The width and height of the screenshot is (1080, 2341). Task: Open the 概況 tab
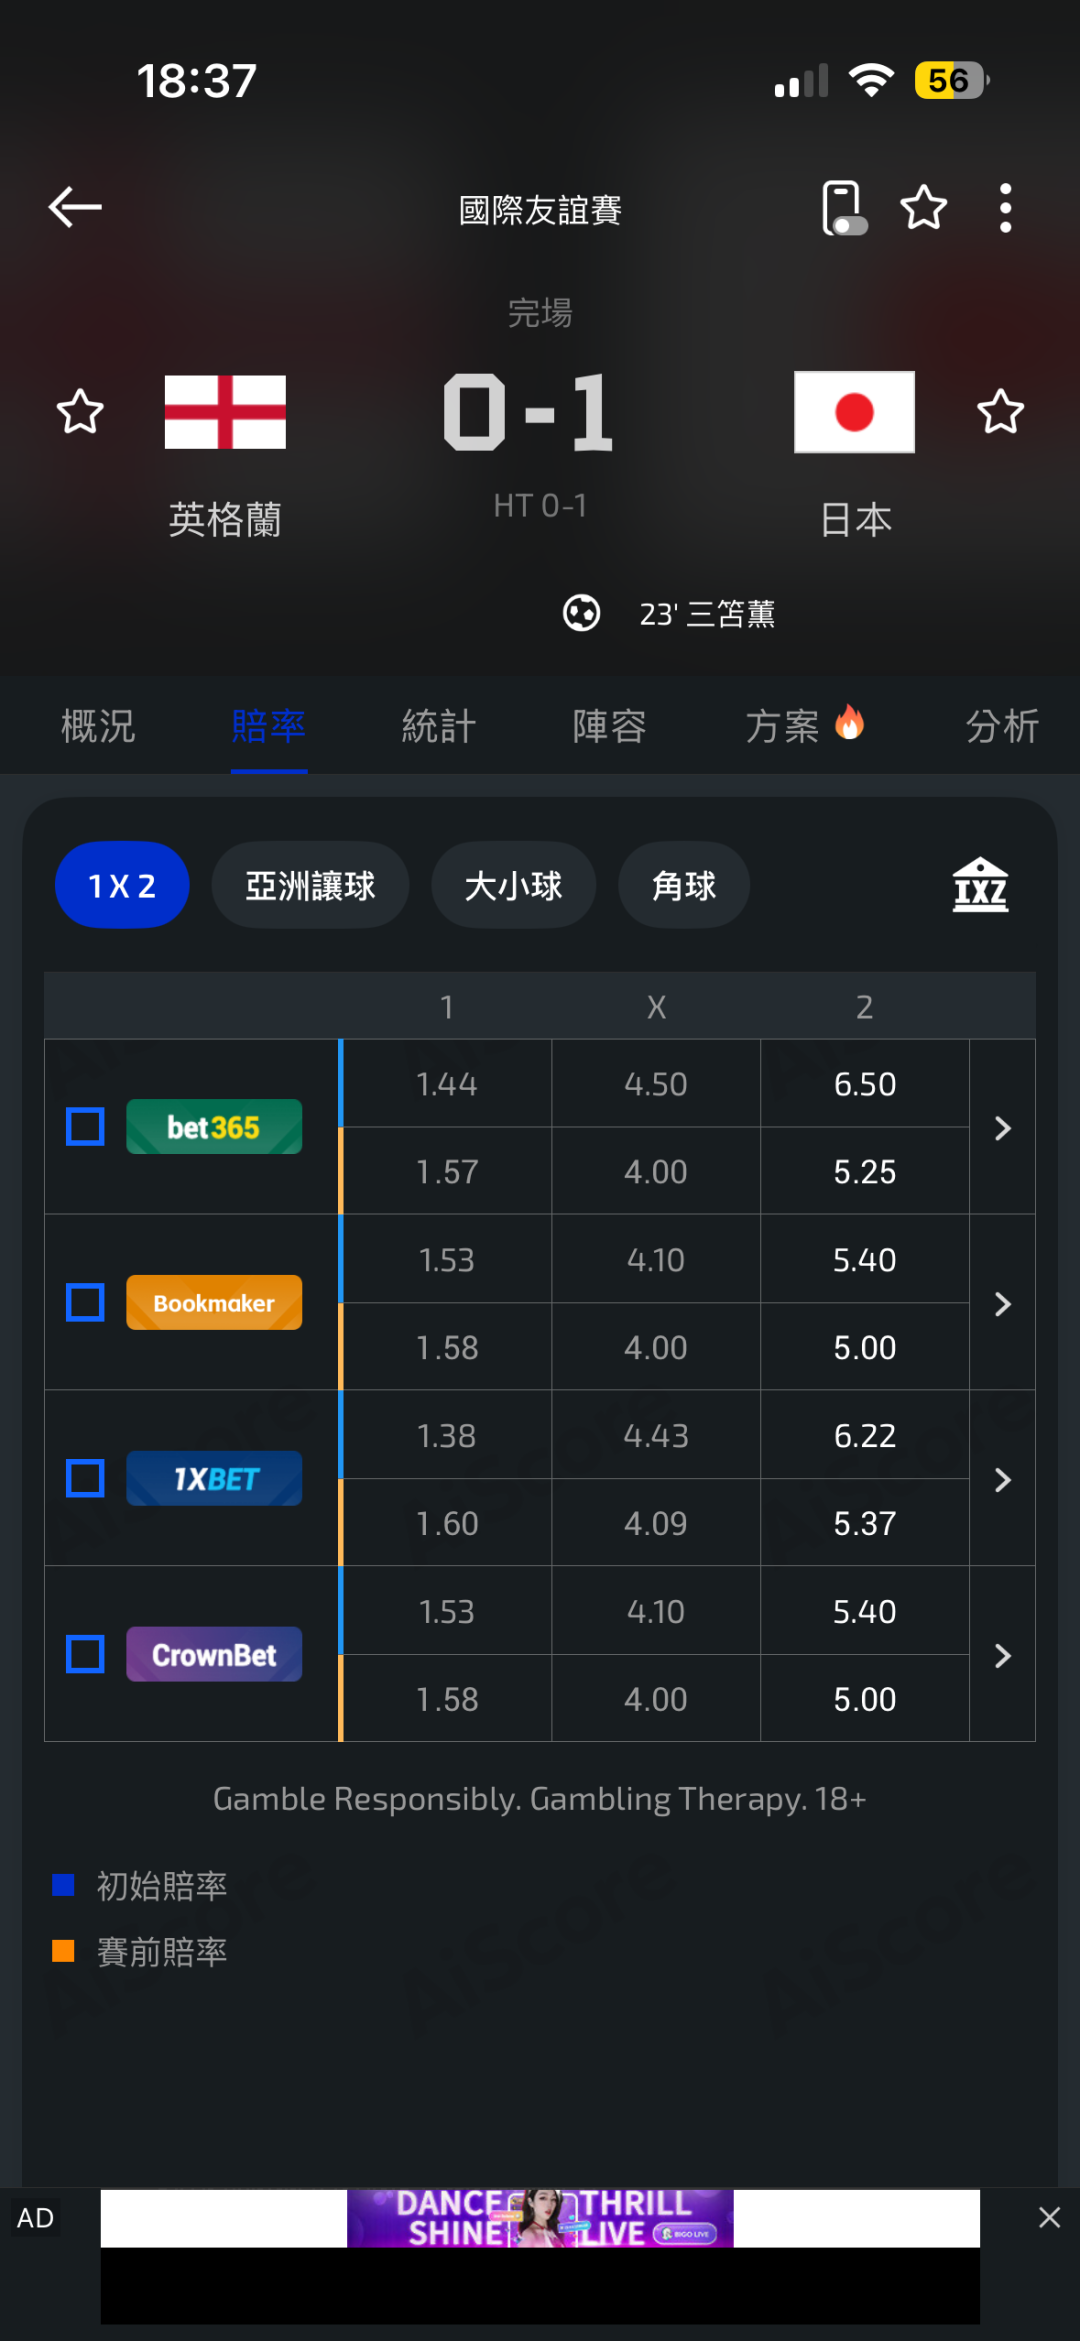click(98, 726)
